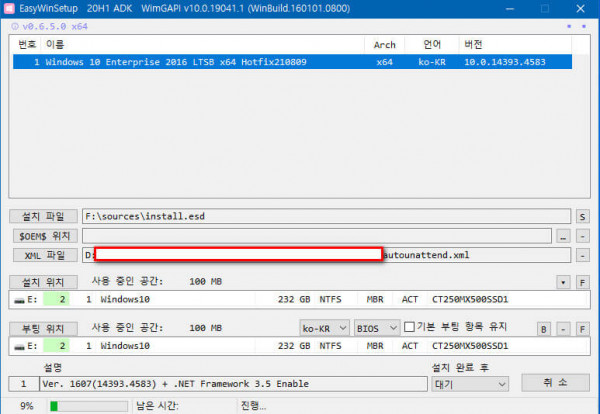Viewport: 600px width, 414px height.
Task: Open the ko-KR language dropdown
Action: click(x=324, y=328)
